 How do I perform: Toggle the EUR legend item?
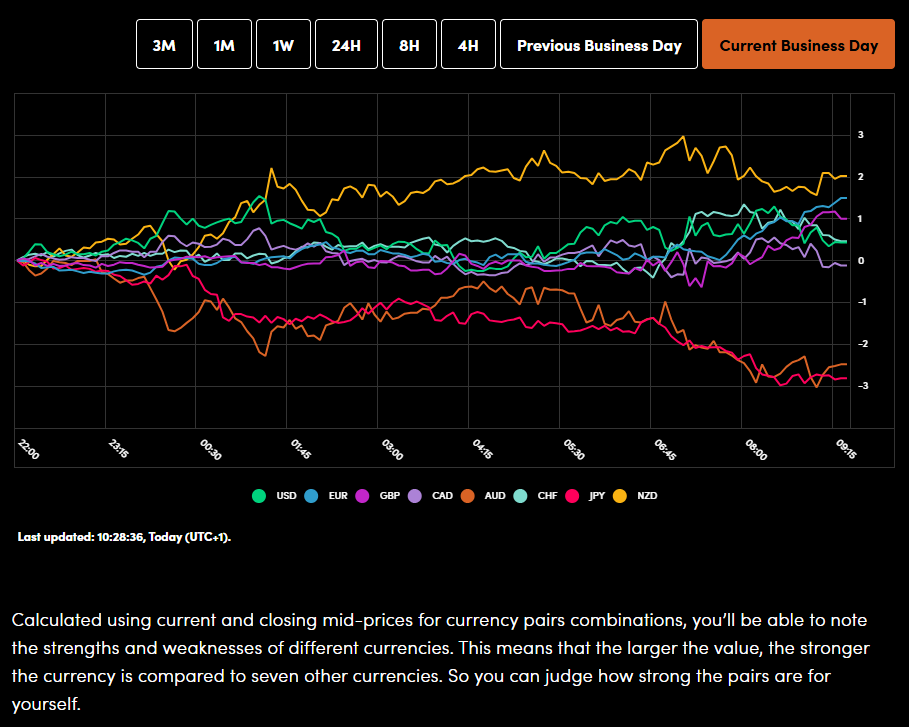click(x=326, y=495)
